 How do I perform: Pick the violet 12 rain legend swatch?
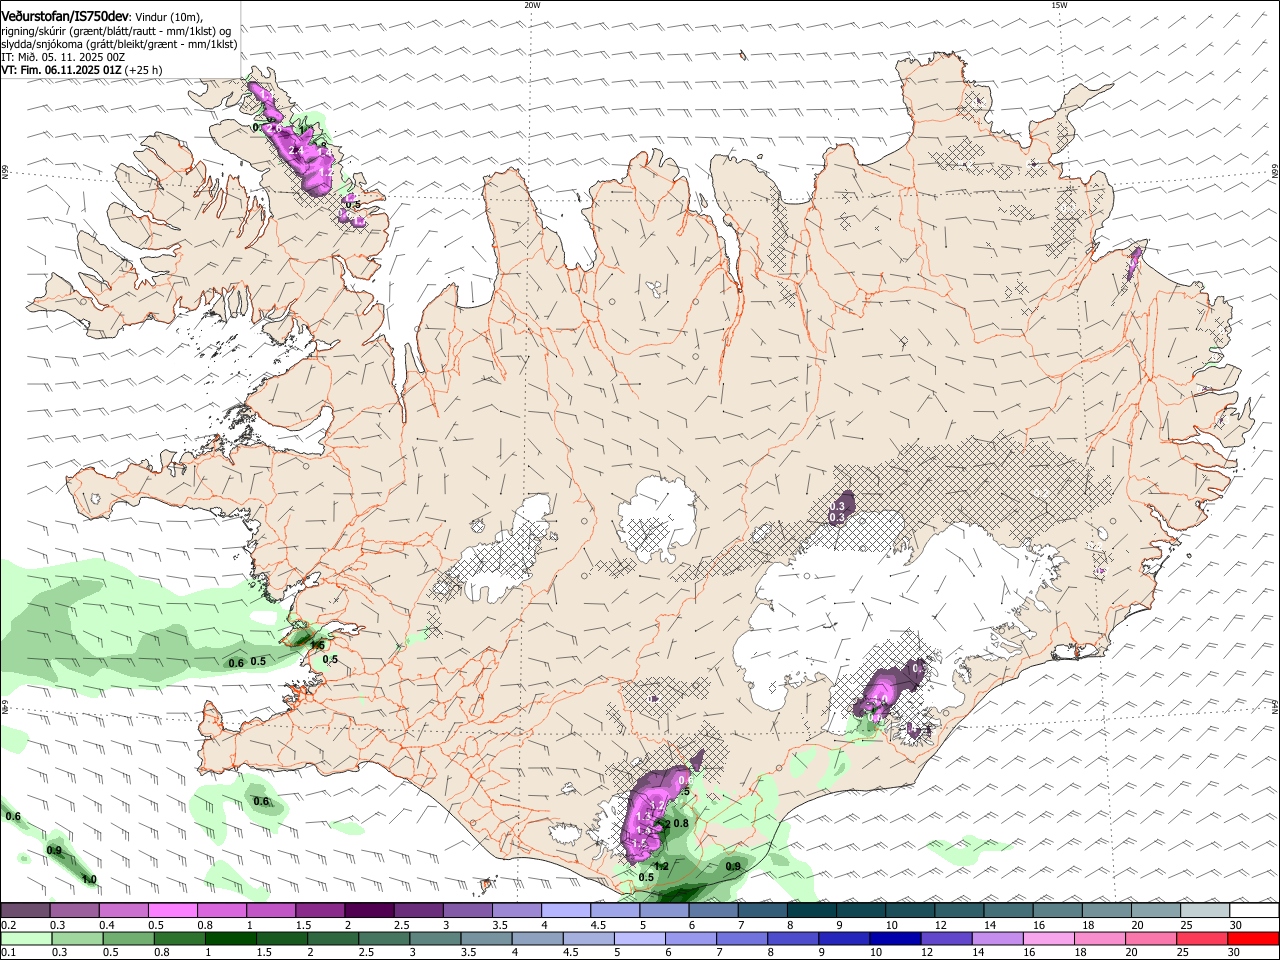946,939
